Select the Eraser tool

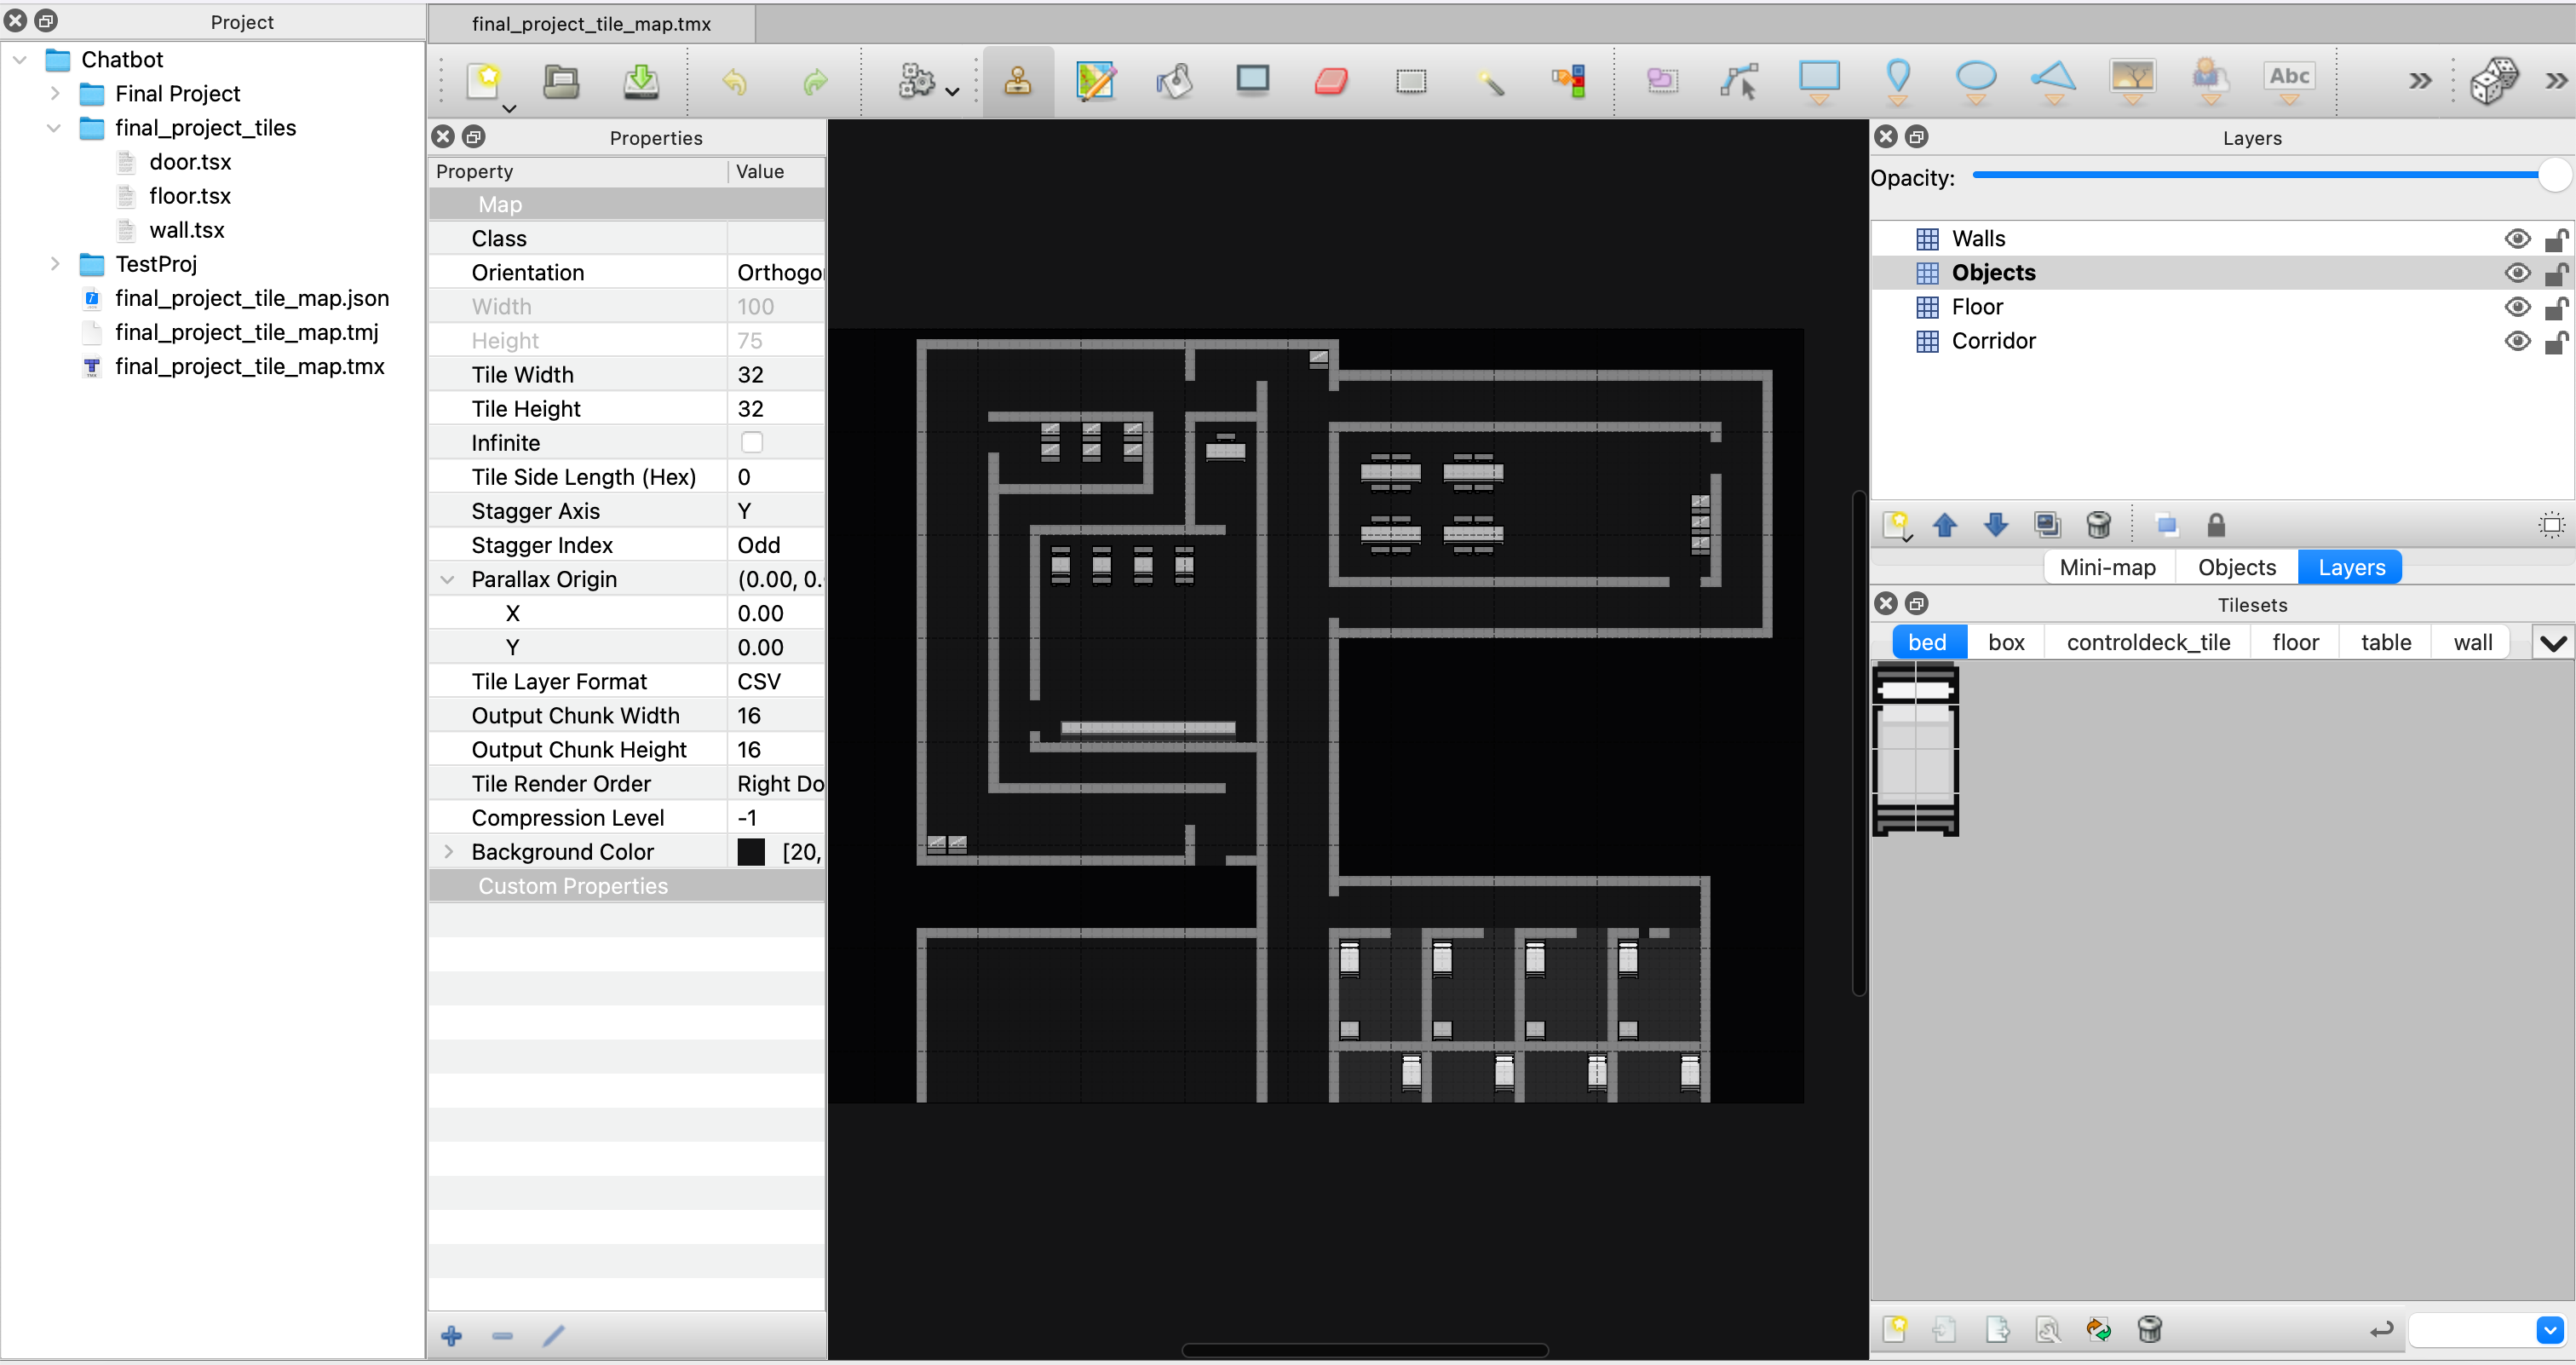pos(1331,80)
